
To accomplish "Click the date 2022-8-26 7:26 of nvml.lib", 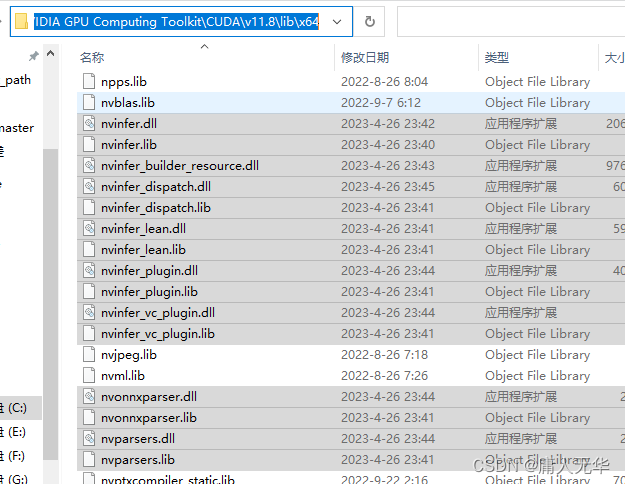I will (384, 376).
